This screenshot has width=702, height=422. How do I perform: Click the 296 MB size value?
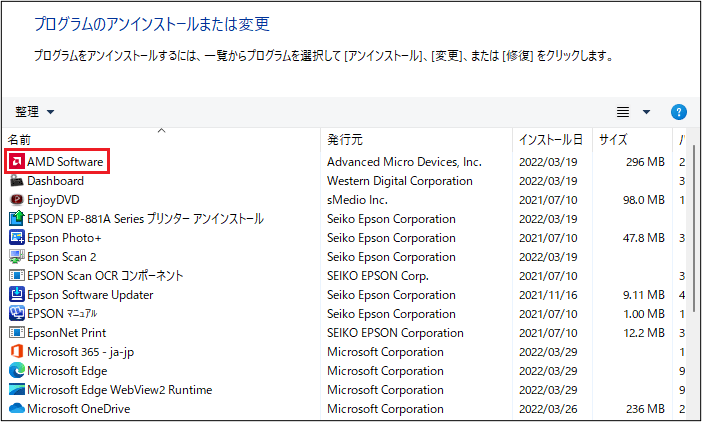tap(645, 162)
